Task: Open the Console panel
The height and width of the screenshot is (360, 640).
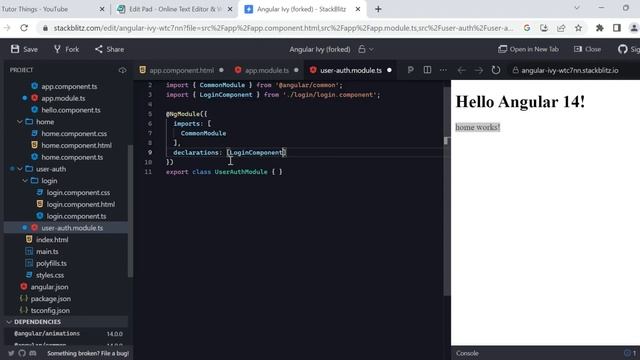Action: [x=467, y=353]
